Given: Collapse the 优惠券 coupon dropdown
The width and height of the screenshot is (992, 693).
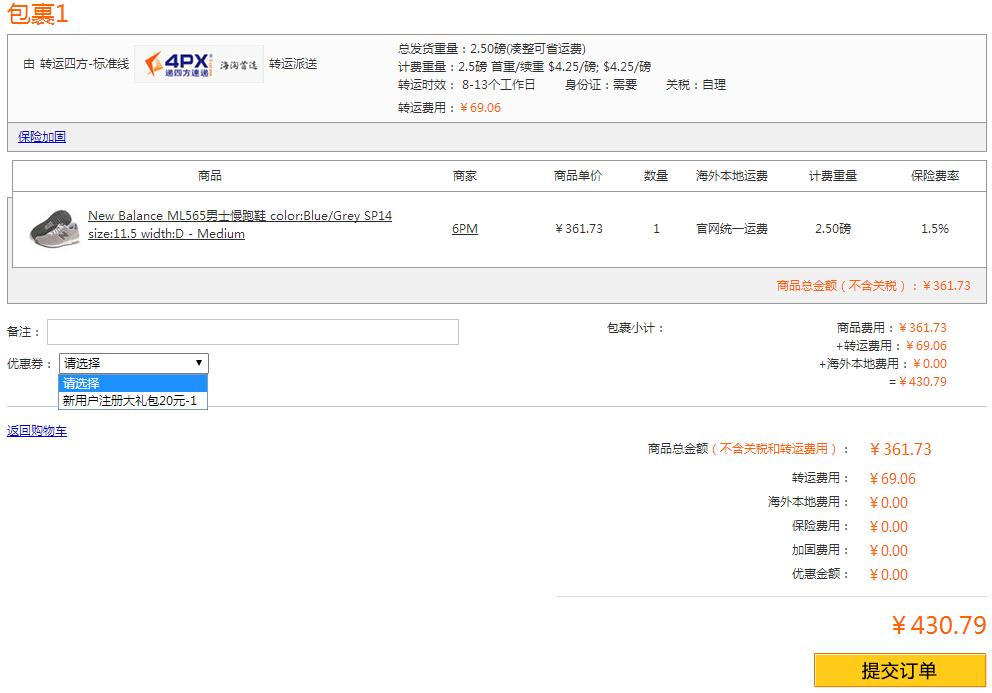Looking at the screenshot, I should [133, 363].
